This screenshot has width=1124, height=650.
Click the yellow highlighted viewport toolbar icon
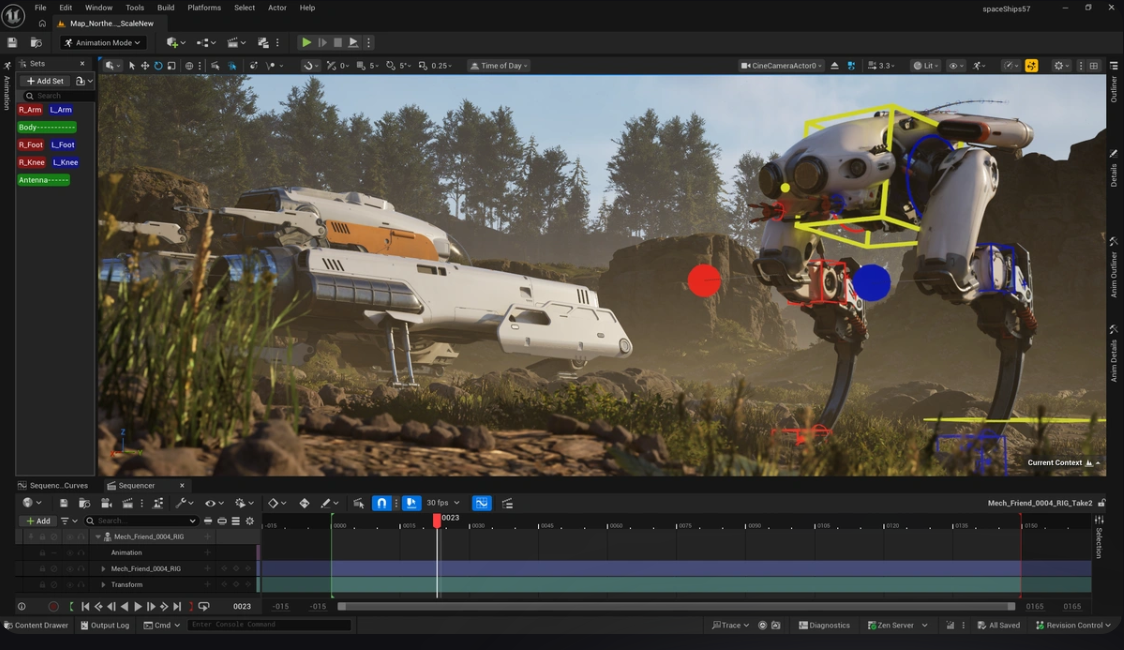pos(1032,66)
